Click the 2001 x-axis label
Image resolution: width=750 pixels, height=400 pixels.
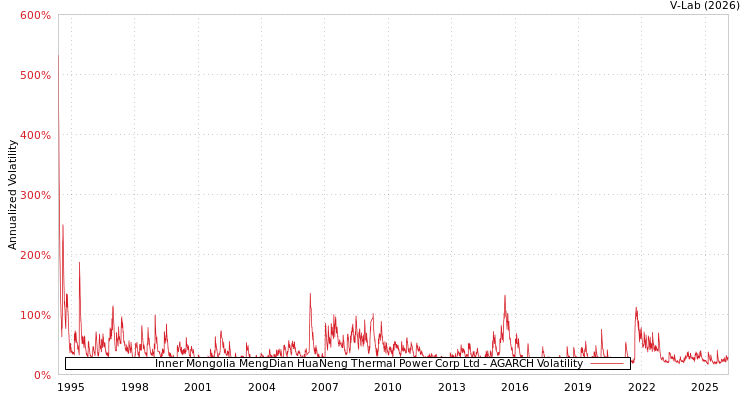pyautogui.click(x=198, y=387)
